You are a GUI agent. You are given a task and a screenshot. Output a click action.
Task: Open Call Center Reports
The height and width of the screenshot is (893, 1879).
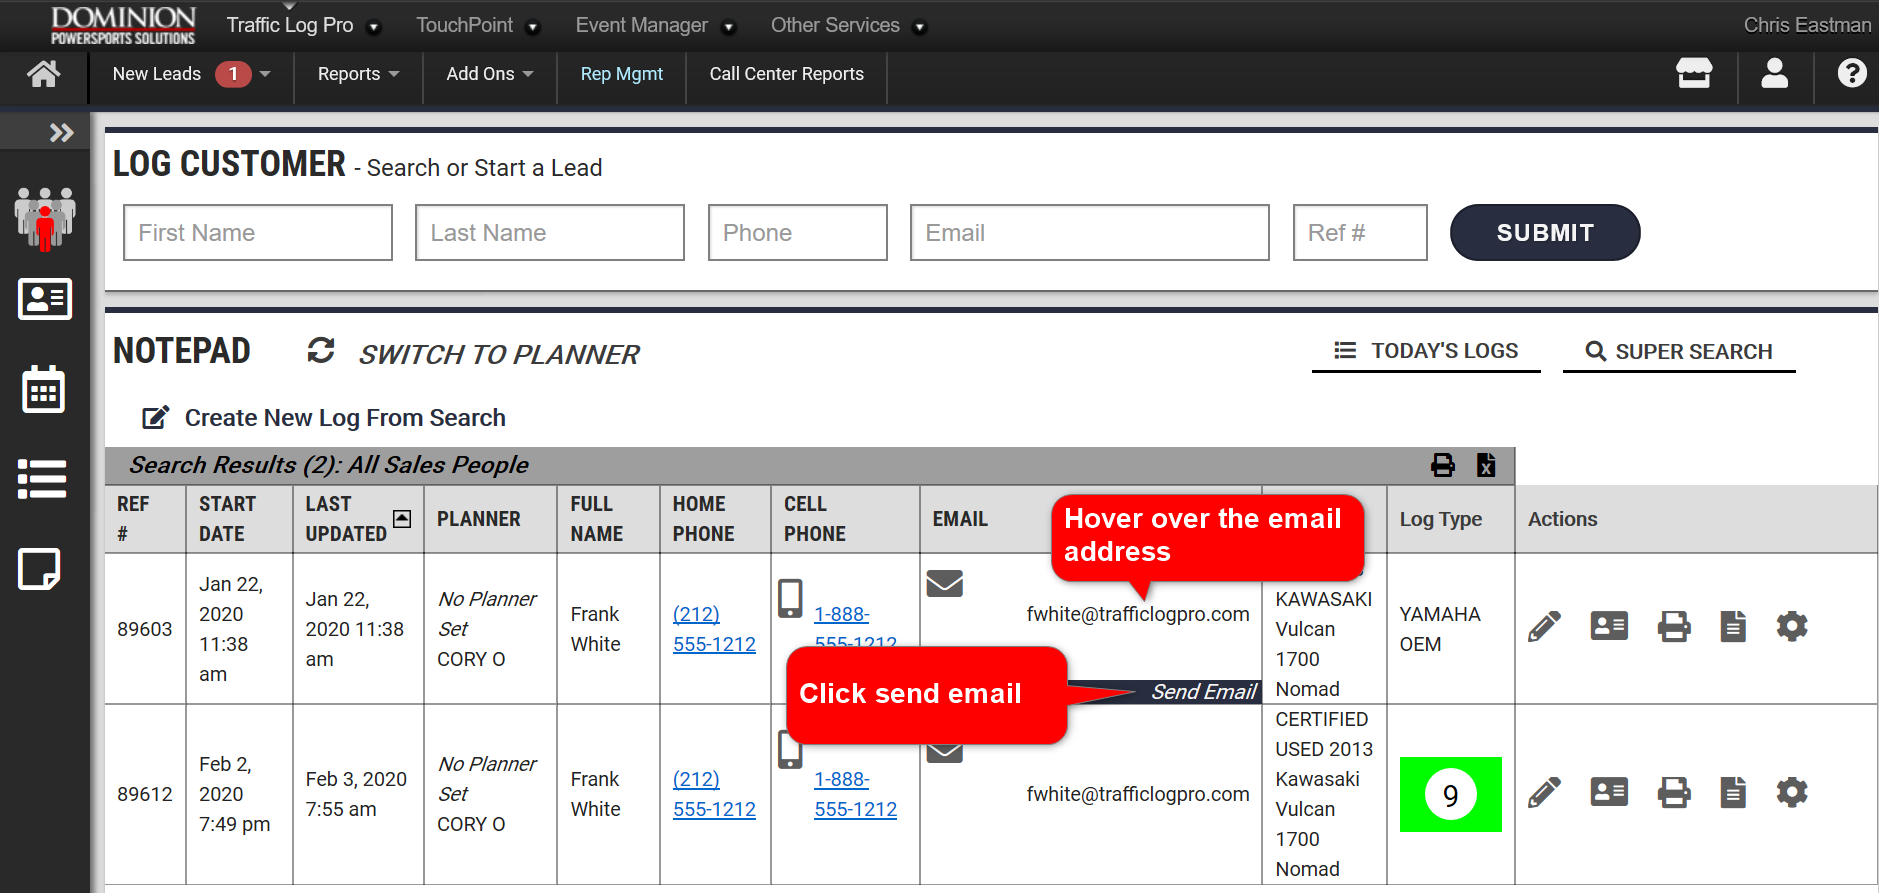point(786,74)
